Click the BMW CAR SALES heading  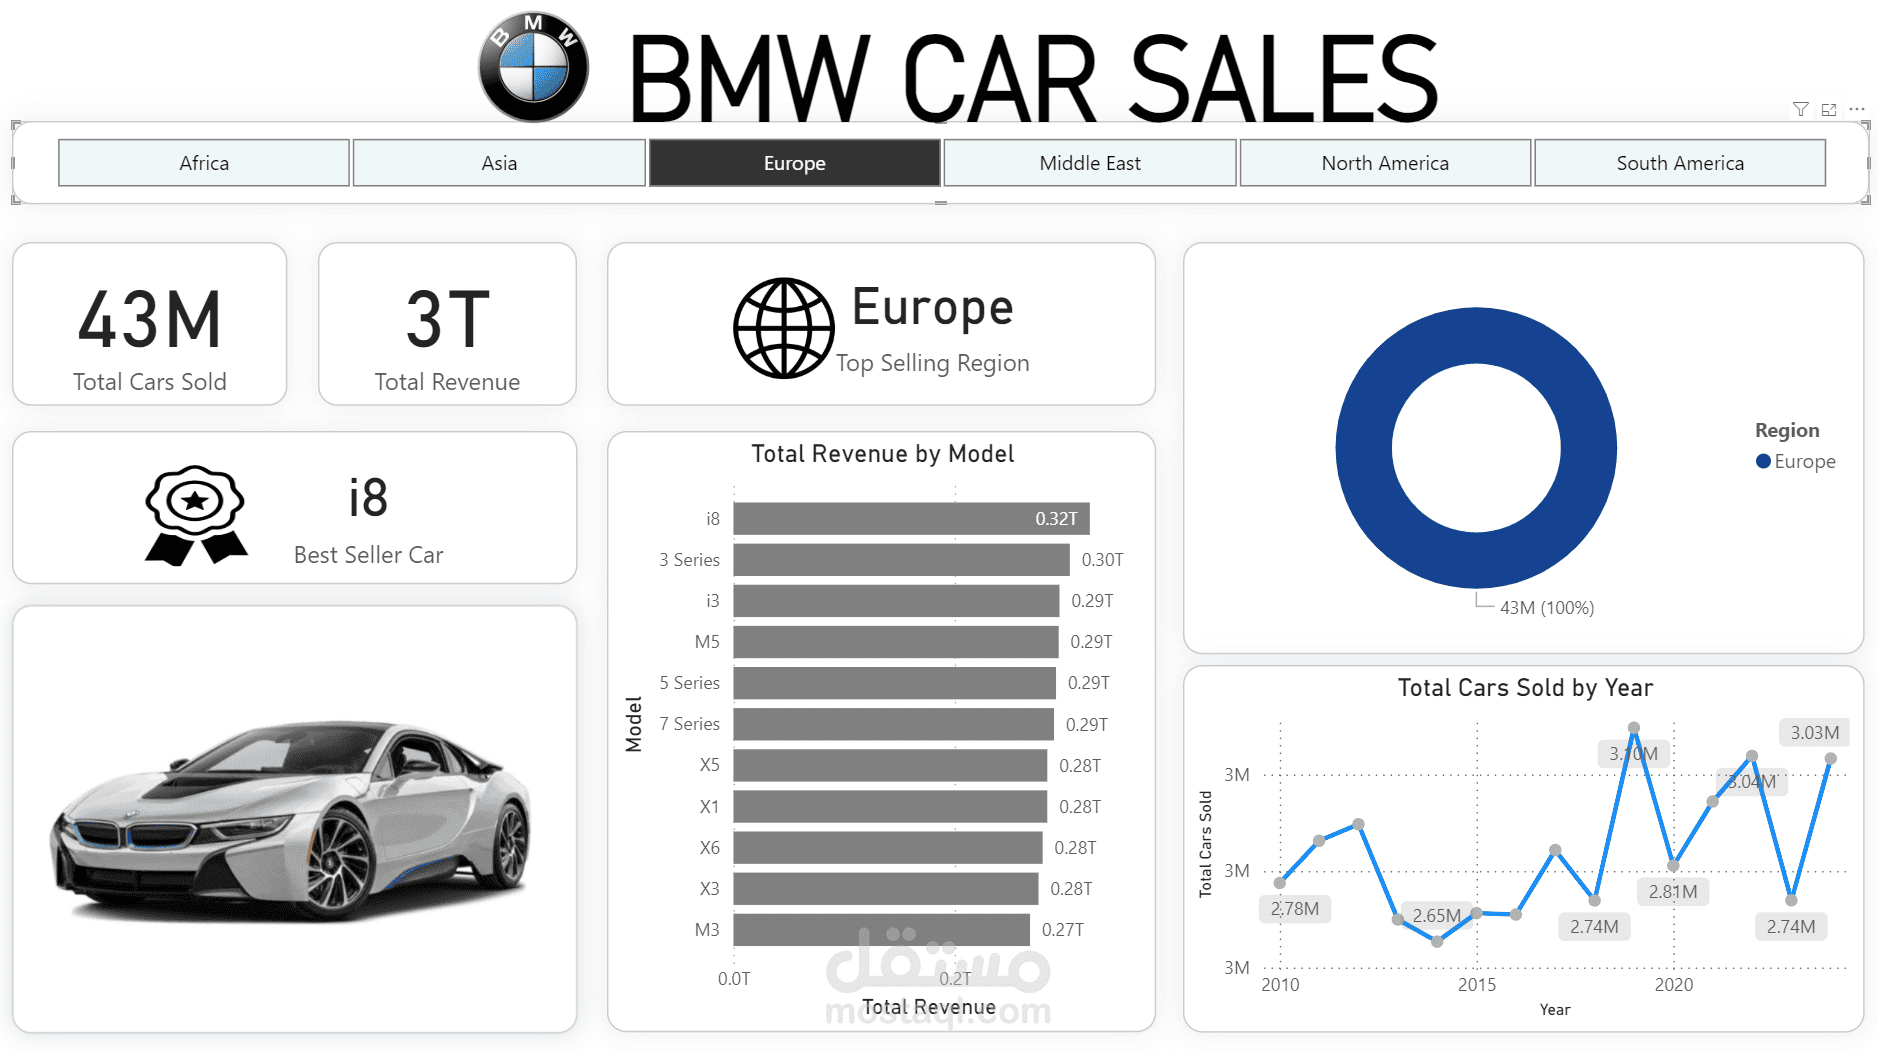[1033, 78]
